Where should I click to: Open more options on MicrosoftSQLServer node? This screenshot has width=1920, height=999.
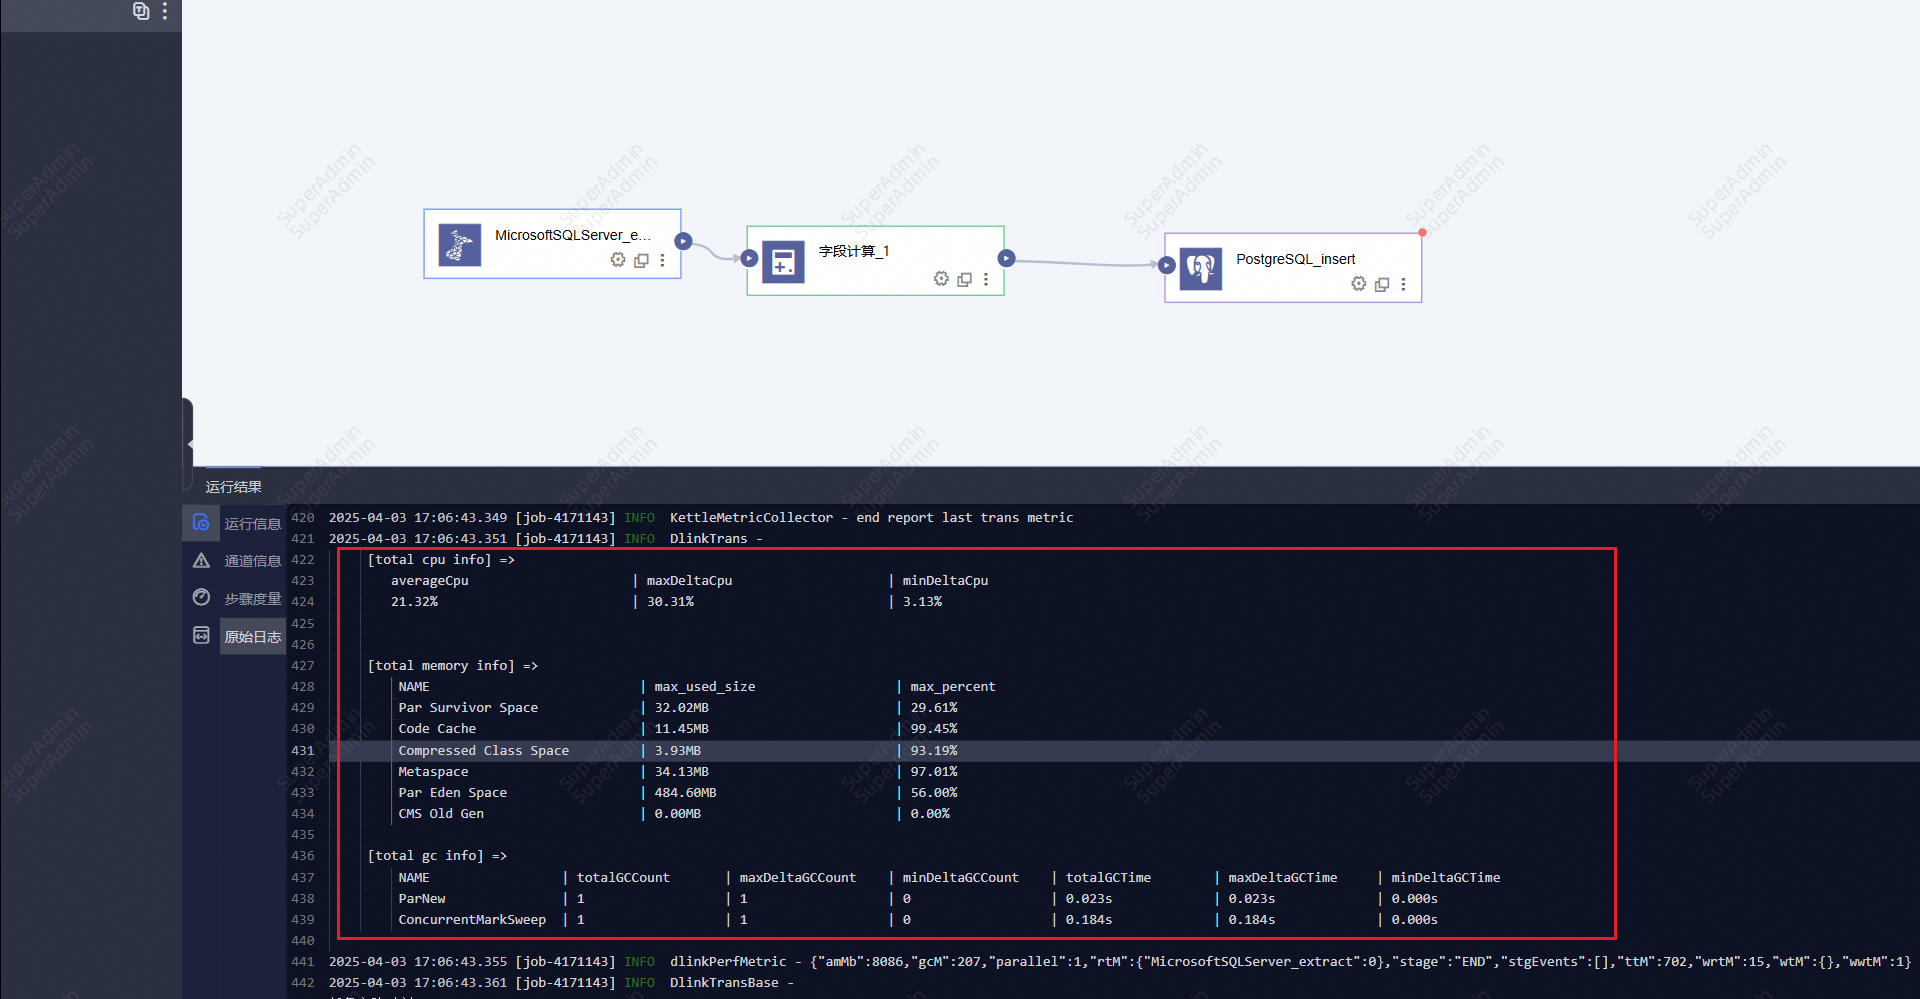click(662, 260)
